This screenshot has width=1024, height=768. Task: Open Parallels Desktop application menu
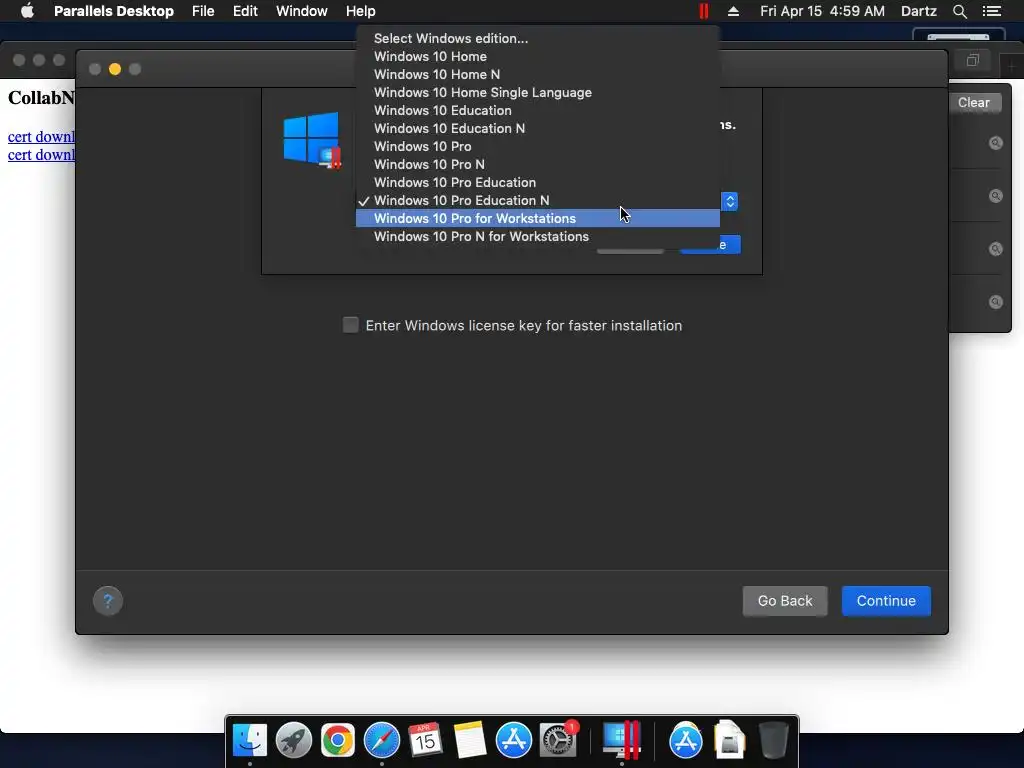[114, 11]
